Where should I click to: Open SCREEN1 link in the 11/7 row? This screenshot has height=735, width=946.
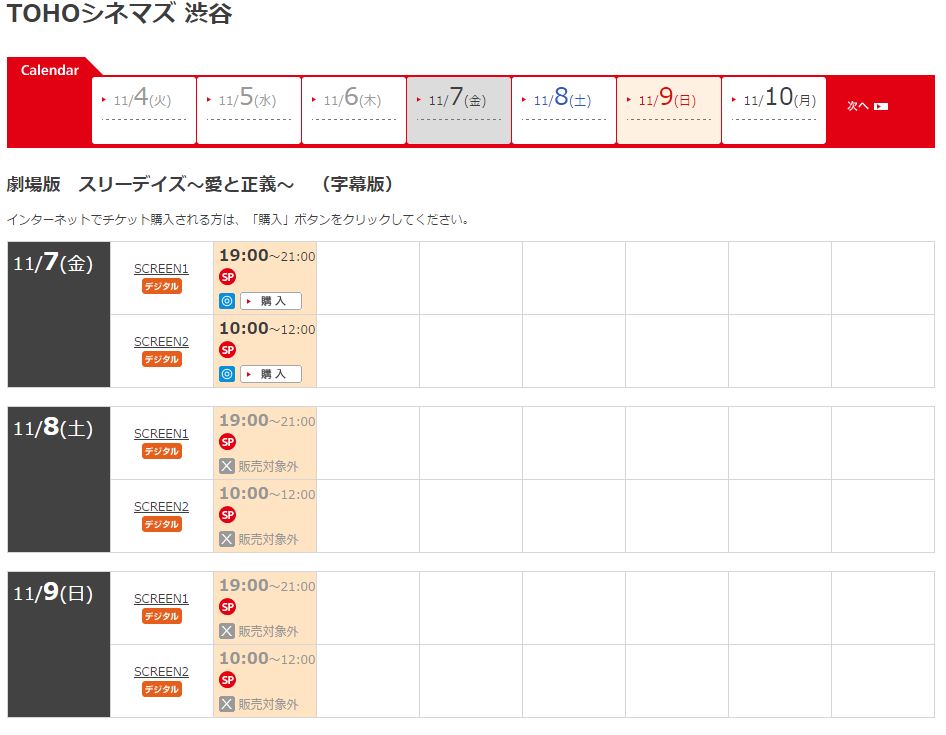161,268
